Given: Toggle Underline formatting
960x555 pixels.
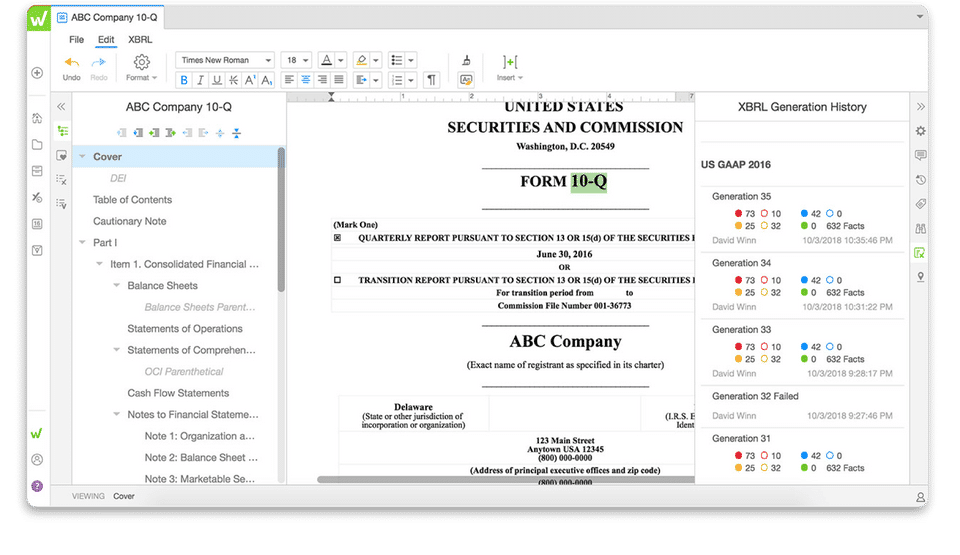Looking at the screenshot, I should [217, 80].
